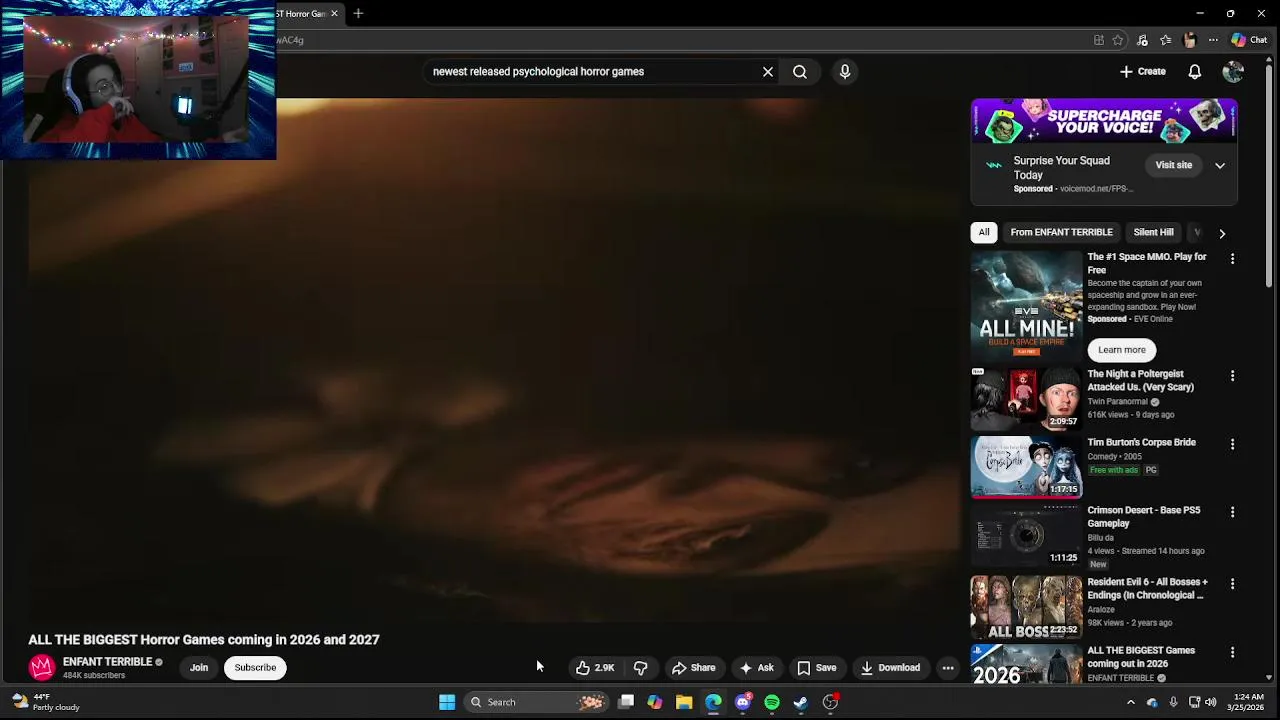This screenshot has height=720, width=1280.
Task: Open options for Corpse Bride video
Action: pos(1232,444)
